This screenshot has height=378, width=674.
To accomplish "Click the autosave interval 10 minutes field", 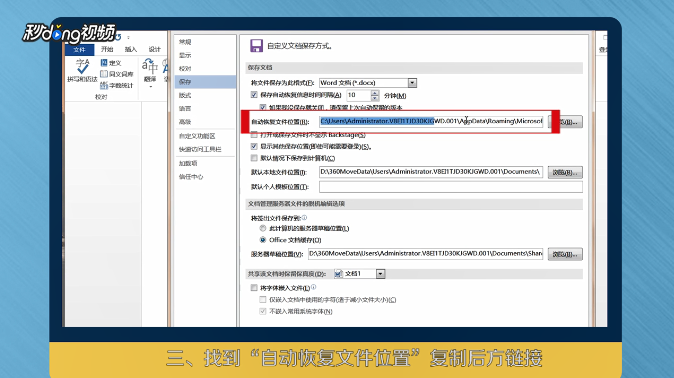I will click(358, 95).
